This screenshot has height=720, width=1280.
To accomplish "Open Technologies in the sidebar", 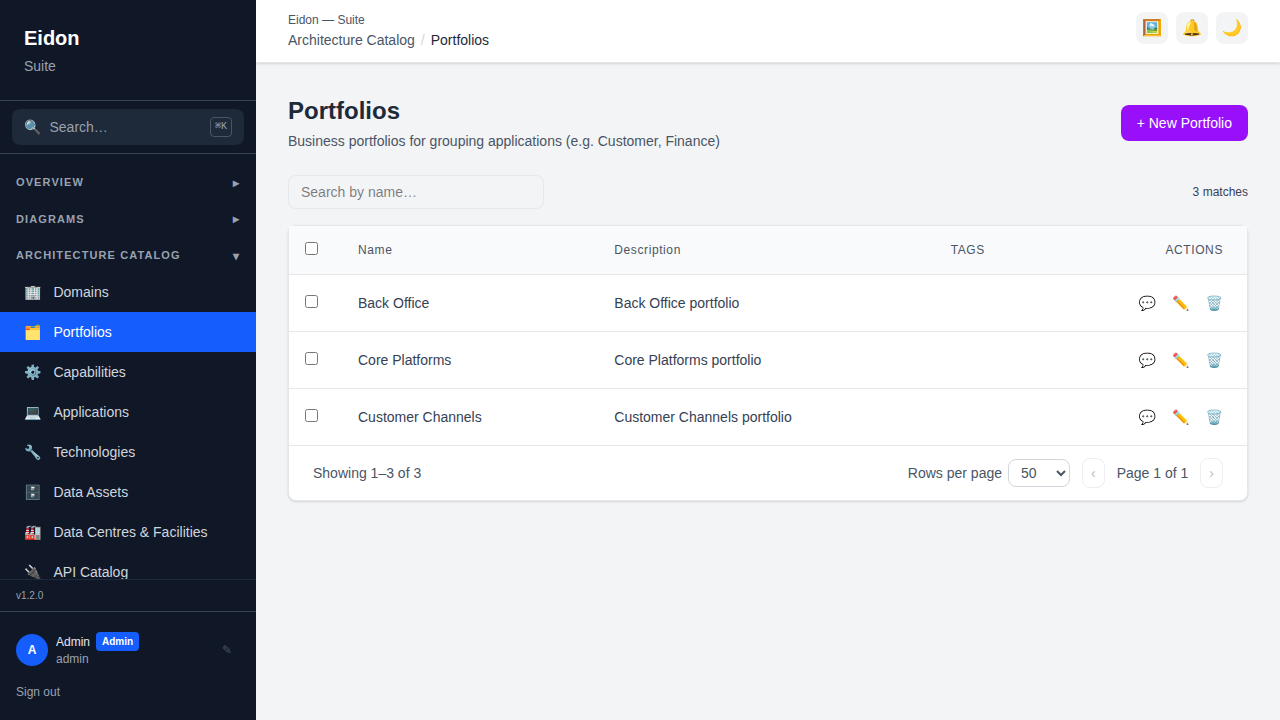I will click(128, 452).
